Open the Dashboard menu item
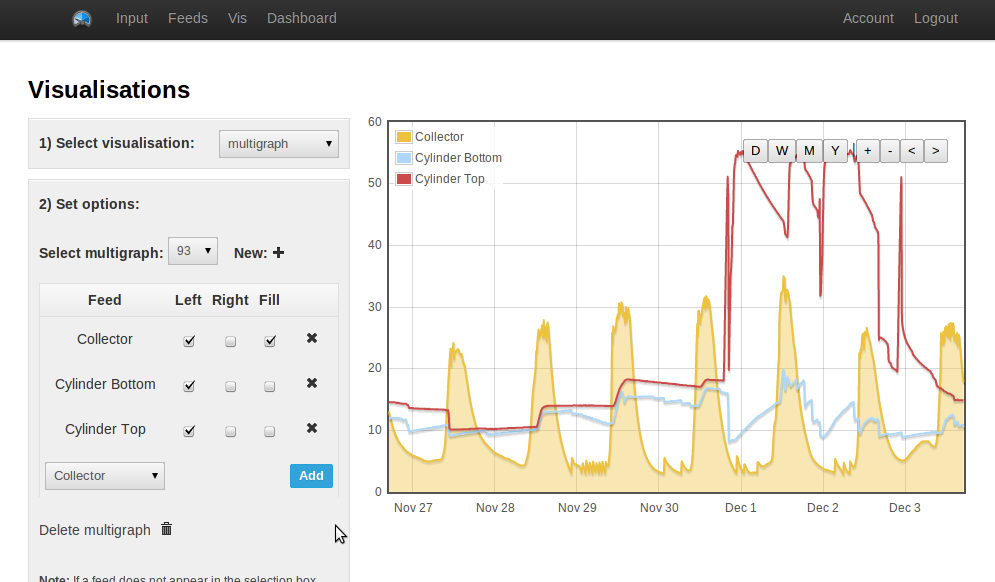This screenshot has height=582, width=995. pos(301,18)
